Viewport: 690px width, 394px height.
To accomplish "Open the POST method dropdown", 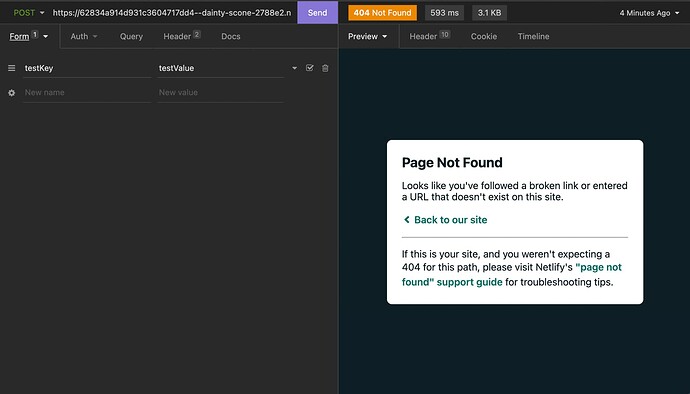I will 29,13.
